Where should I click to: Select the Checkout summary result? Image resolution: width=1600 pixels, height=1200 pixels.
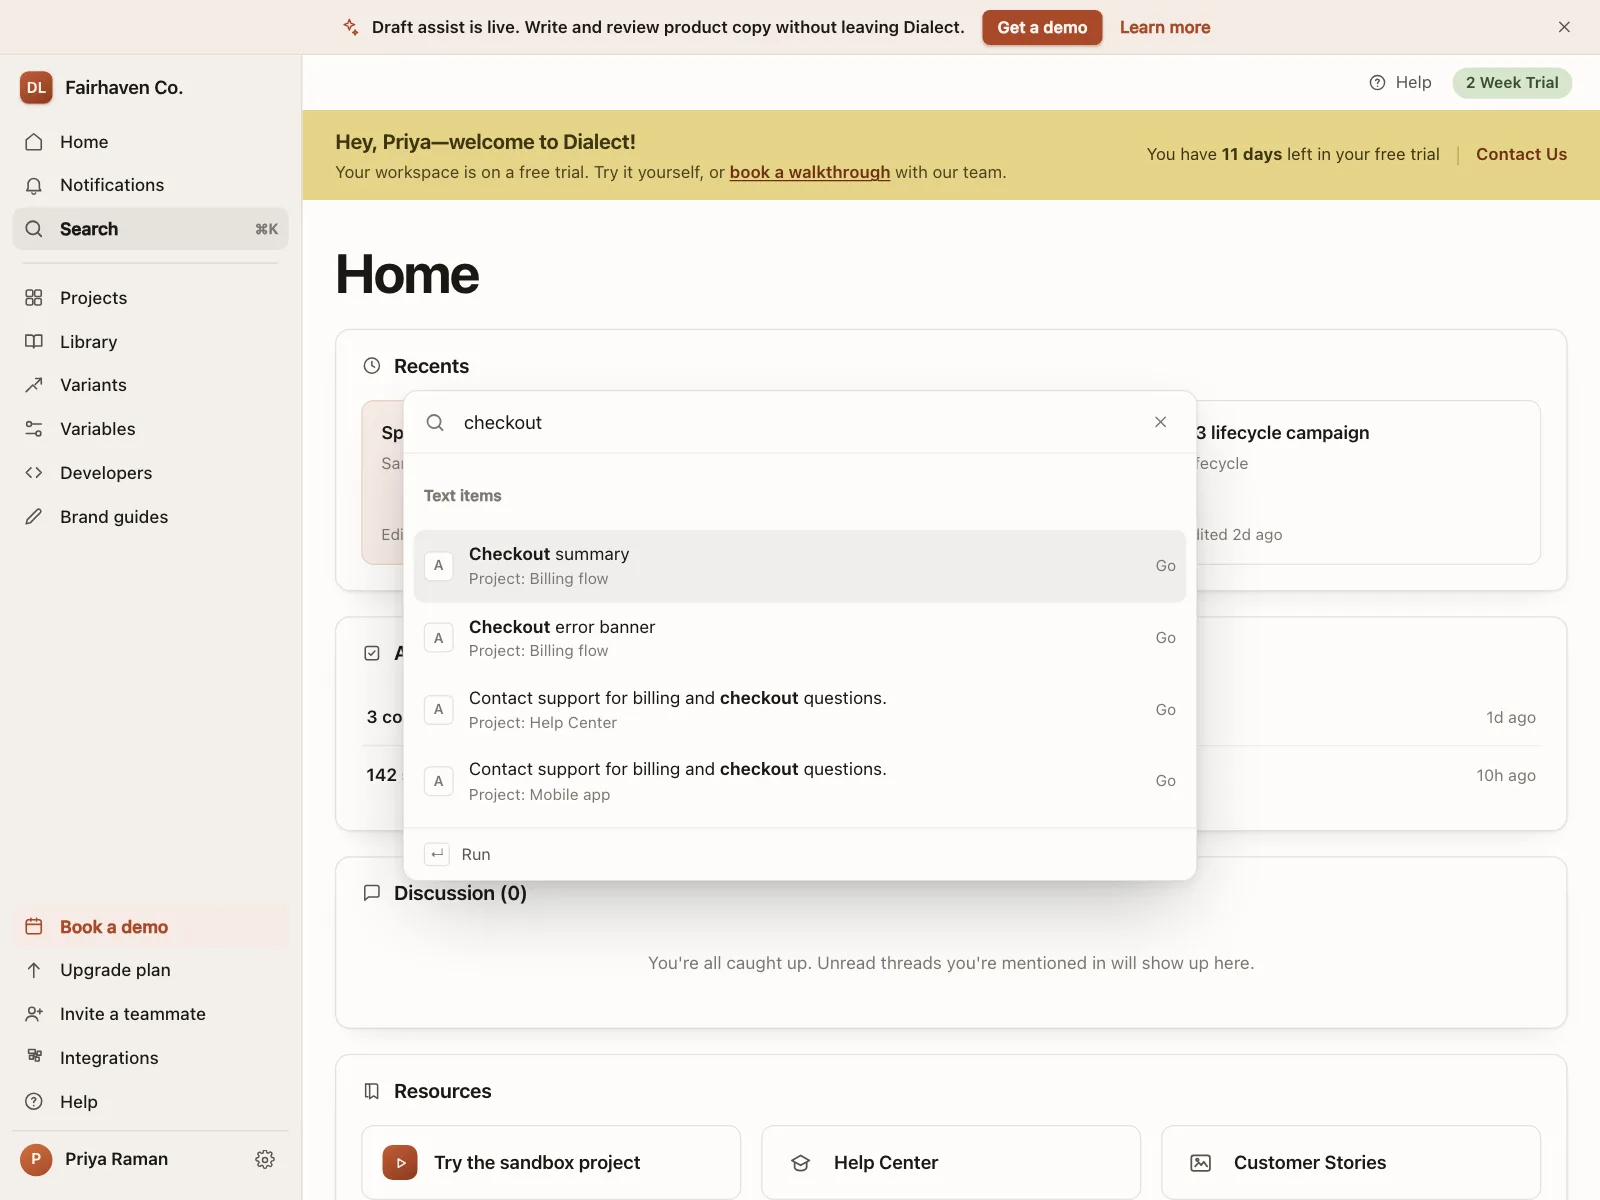(x=800, y=566)
